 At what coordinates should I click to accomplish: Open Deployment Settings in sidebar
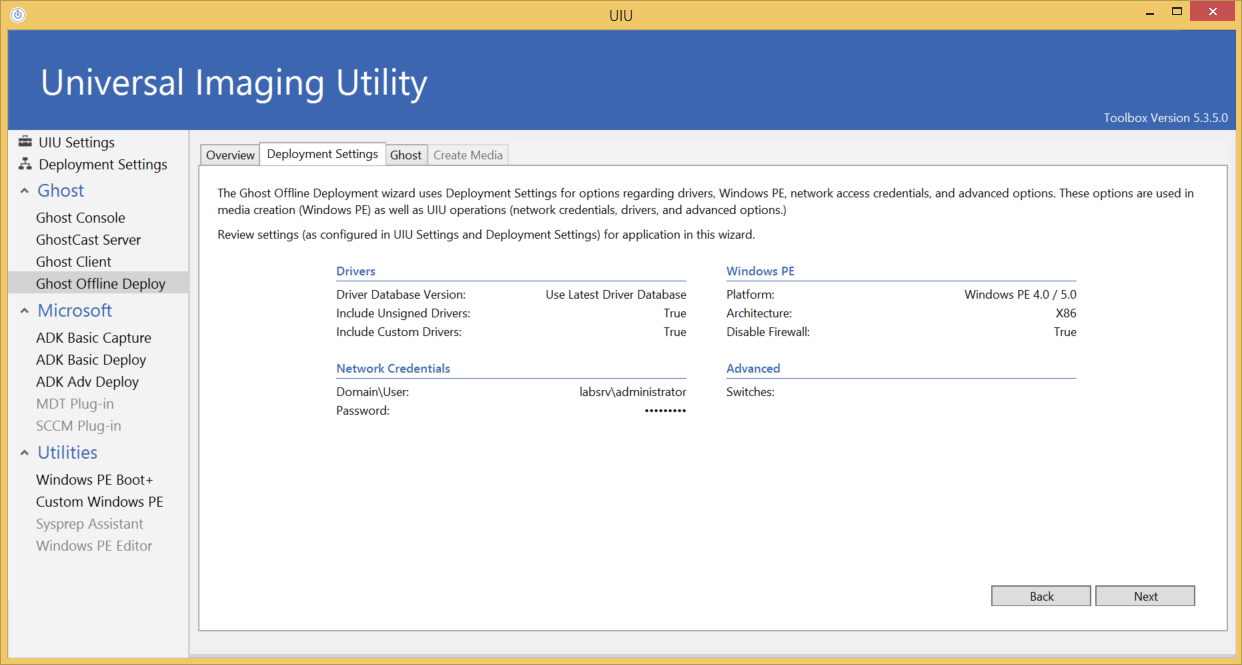coord(103,164)
